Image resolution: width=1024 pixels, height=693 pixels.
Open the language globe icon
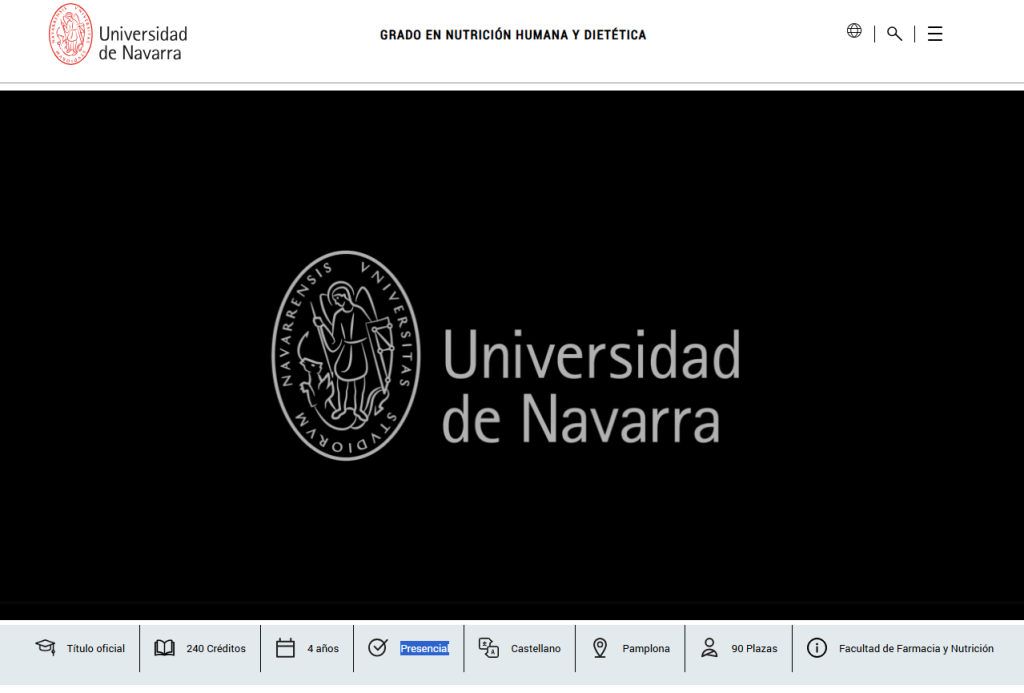tap(854, 31)
